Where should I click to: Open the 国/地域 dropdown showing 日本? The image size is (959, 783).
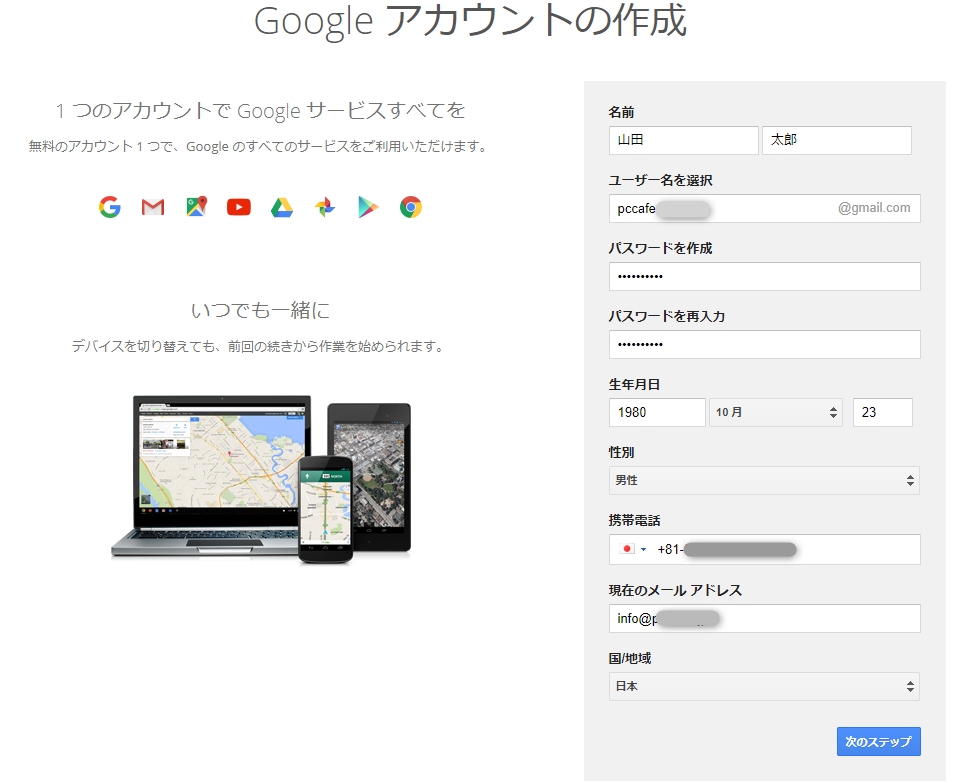click(x=765, y=686)
